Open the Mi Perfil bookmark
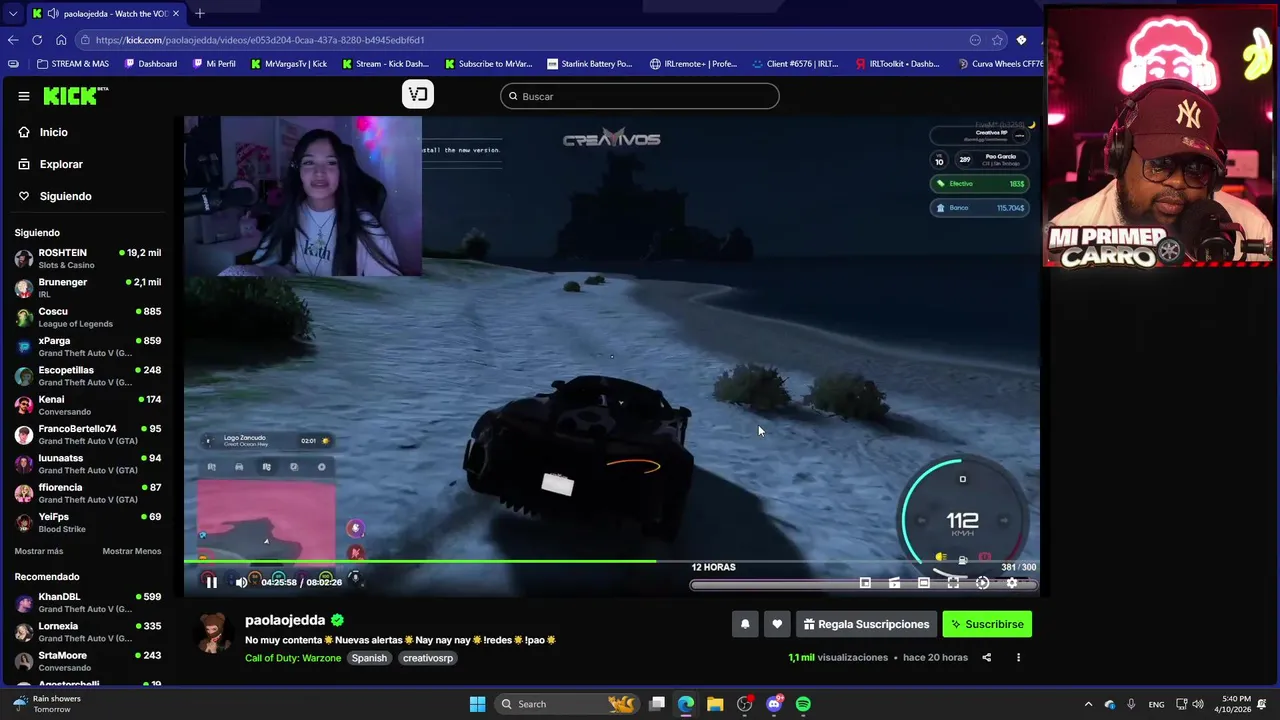The height and width of the screenshot is (720, 1280). click(214, 64)
